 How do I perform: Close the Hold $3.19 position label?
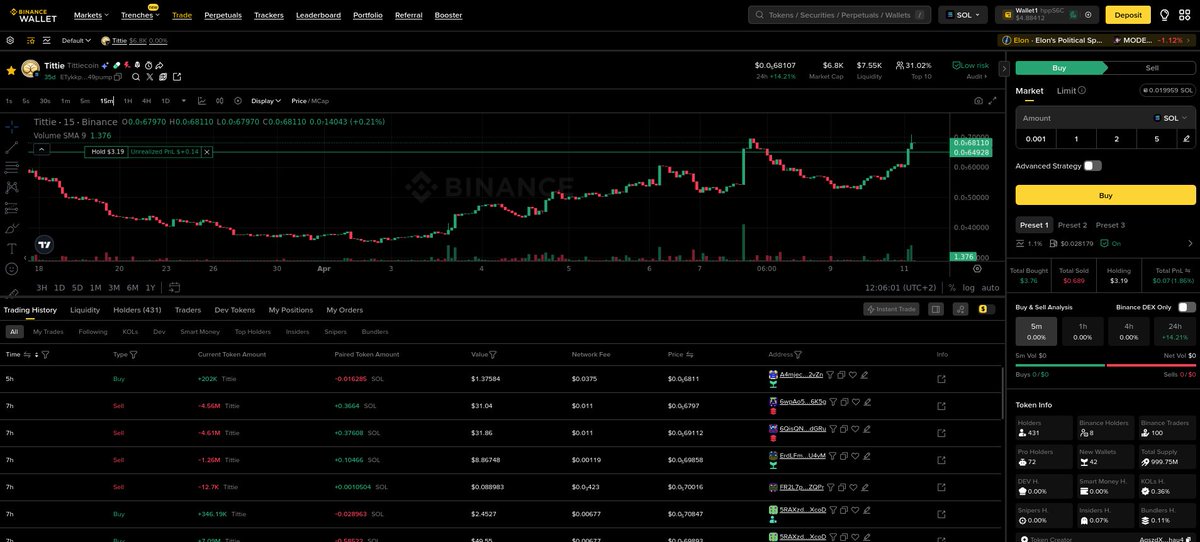208,152
